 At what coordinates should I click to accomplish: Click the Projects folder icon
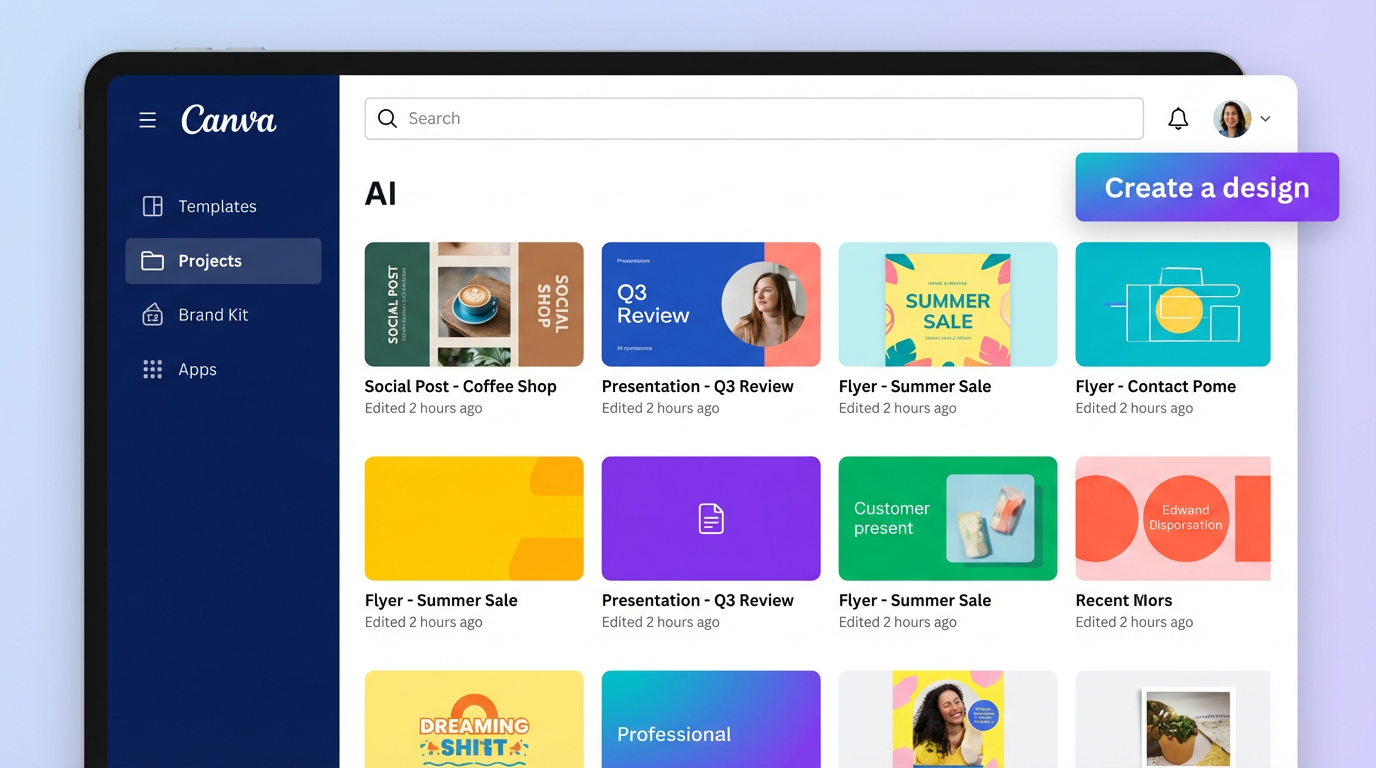click(151, 261)
